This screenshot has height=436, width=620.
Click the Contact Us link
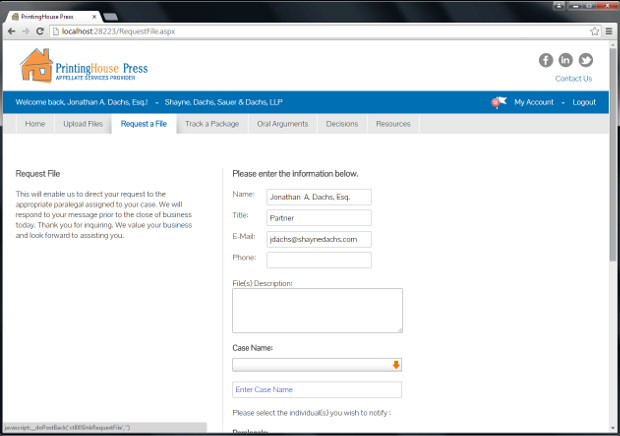573,79
